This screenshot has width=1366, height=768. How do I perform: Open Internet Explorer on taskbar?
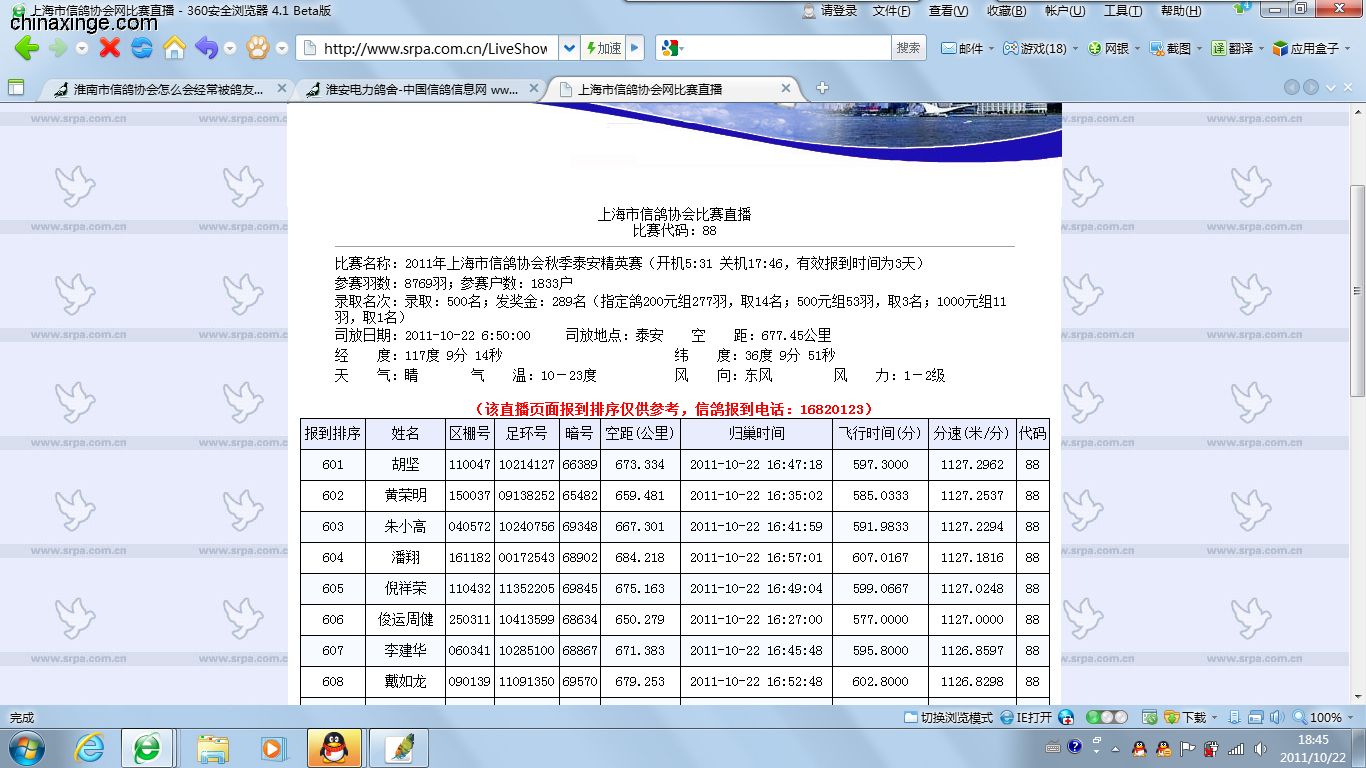point(90,747)
